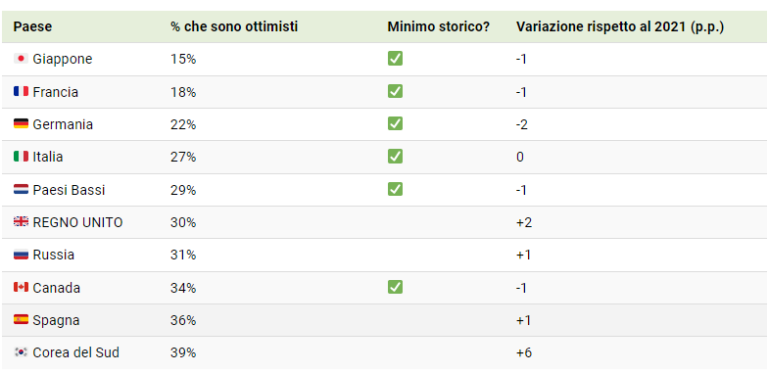Select the +6 value for Corea del Sud
Viewport: 768px width, 373px height.
tap(524, 352)
